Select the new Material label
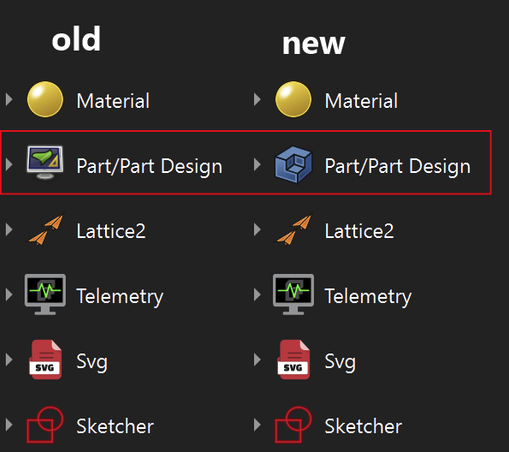Screen dimensions: 509x452 pyautogui.click(x=361, y=101)
